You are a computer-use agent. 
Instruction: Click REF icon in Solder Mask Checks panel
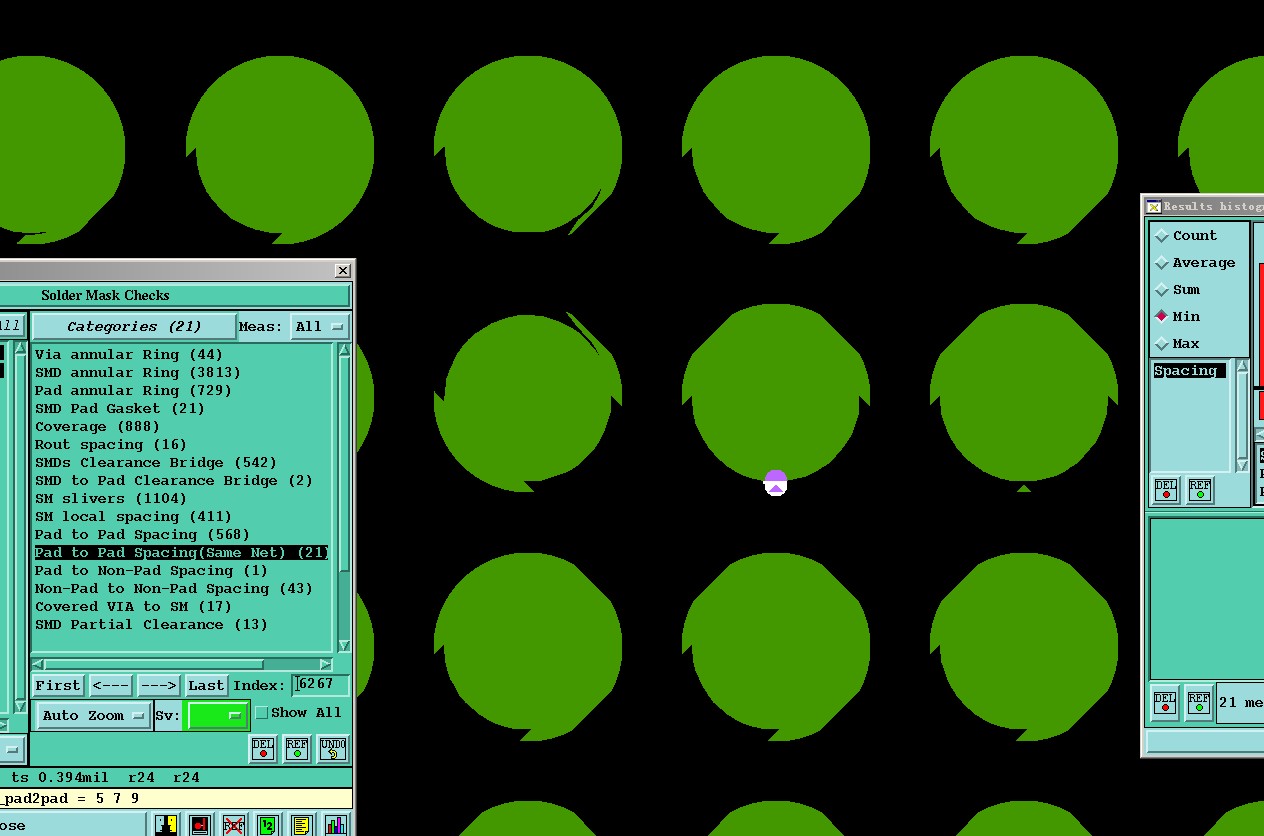coord(297,748)
